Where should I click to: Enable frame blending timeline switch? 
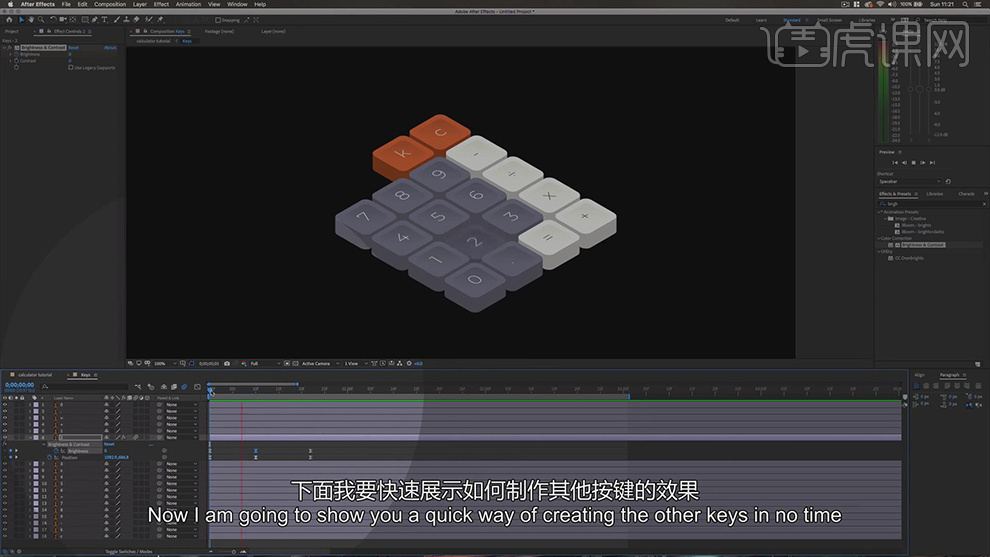(174, 386)
